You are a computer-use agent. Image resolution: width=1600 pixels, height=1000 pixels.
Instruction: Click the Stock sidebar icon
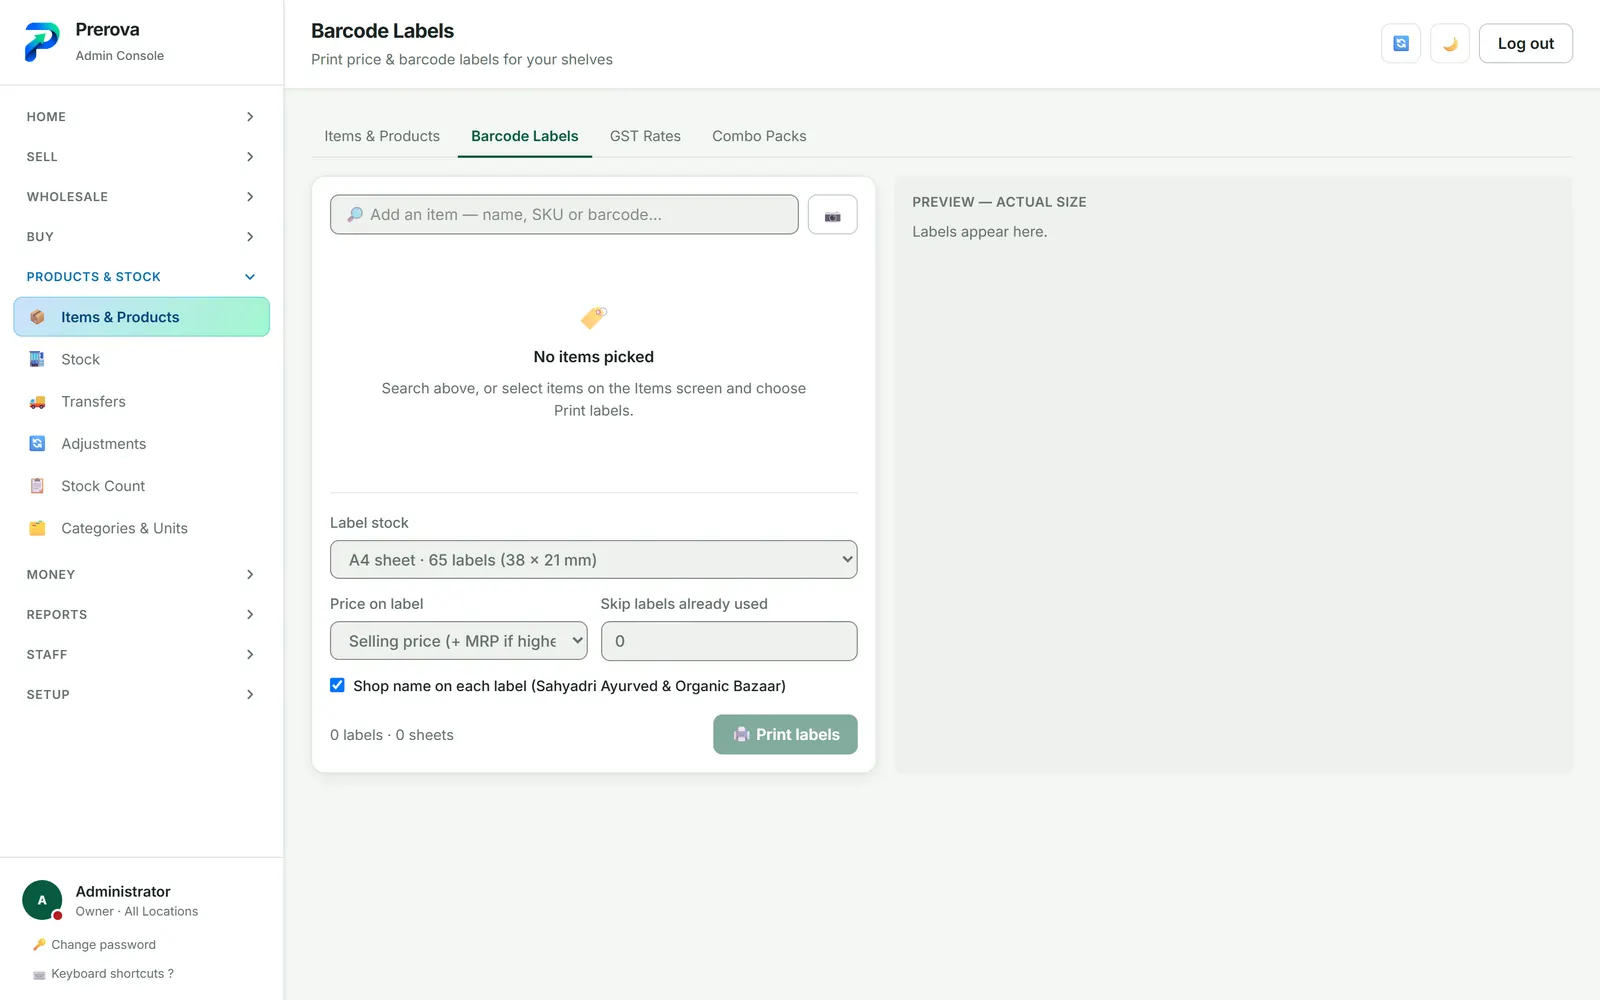tap(37, 359)
